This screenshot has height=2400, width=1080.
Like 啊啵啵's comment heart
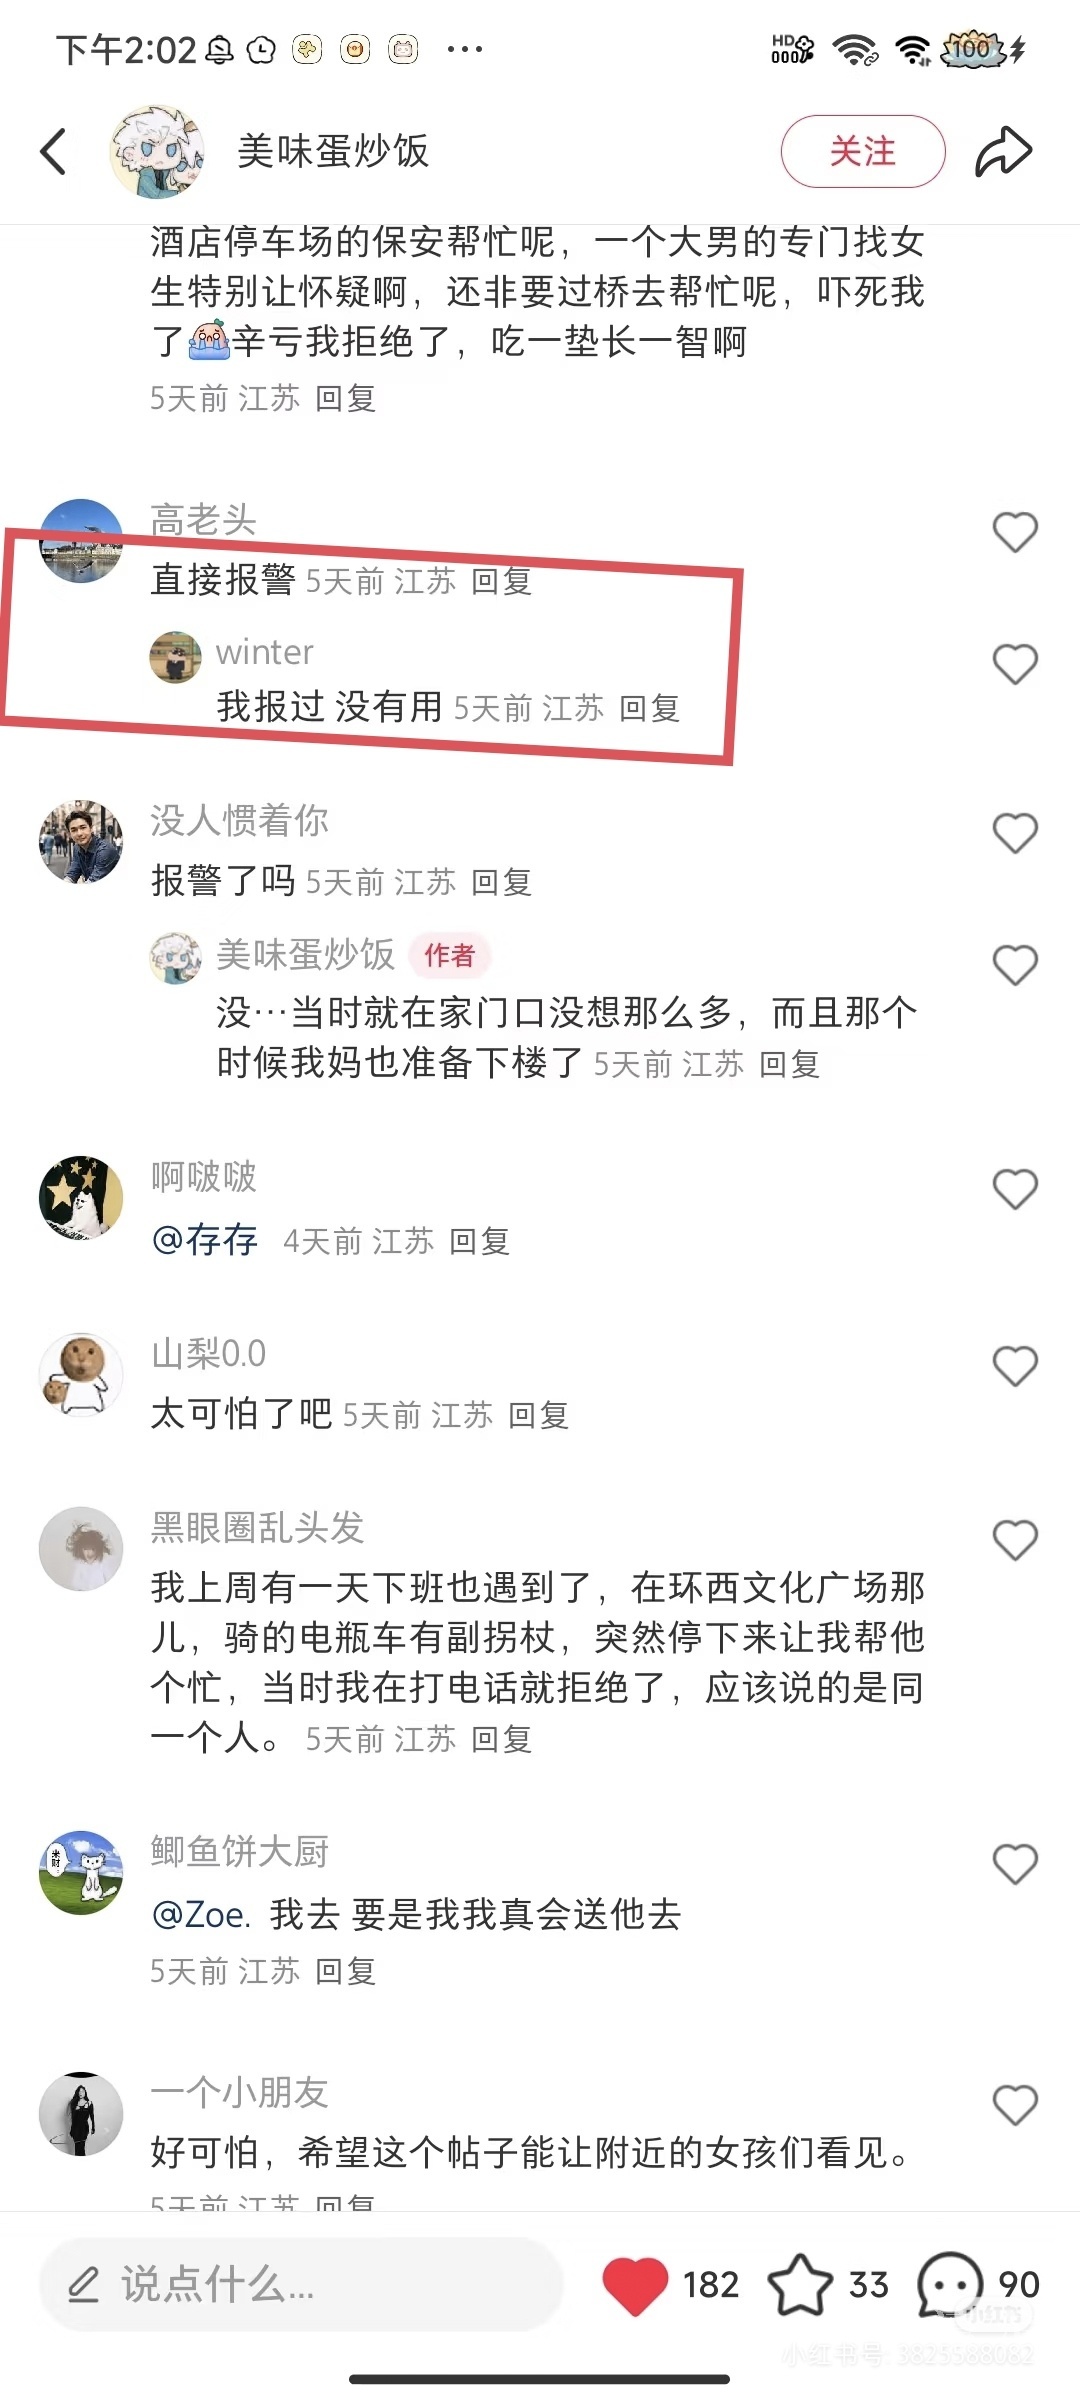1015,1189
